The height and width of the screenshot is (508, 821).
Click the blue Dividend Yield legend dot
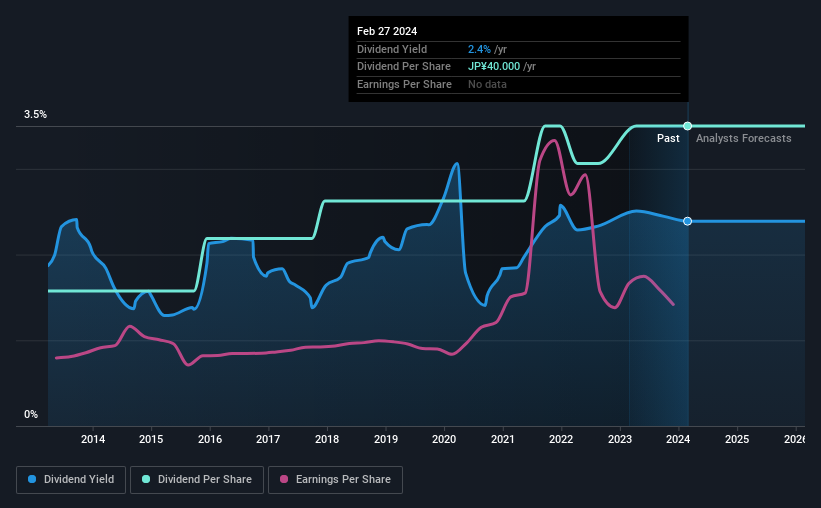[32, 479]
